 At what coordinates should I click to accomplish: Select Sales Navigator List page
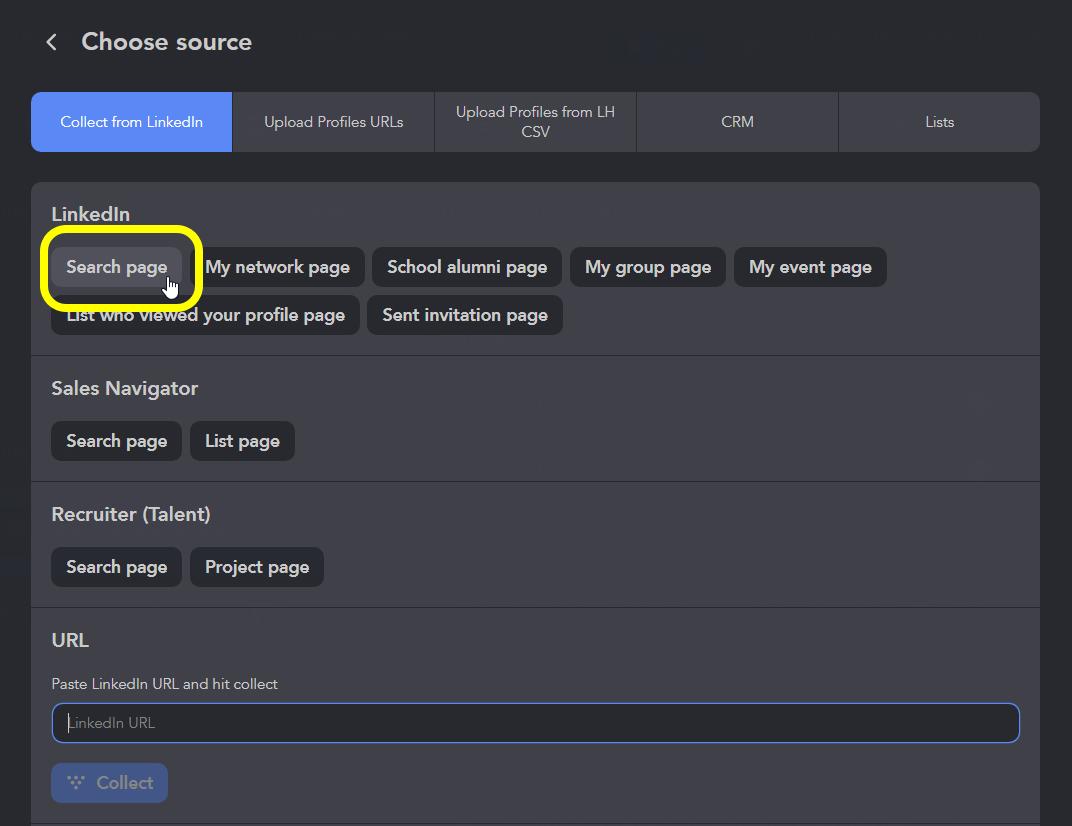[x=243, y=441]
